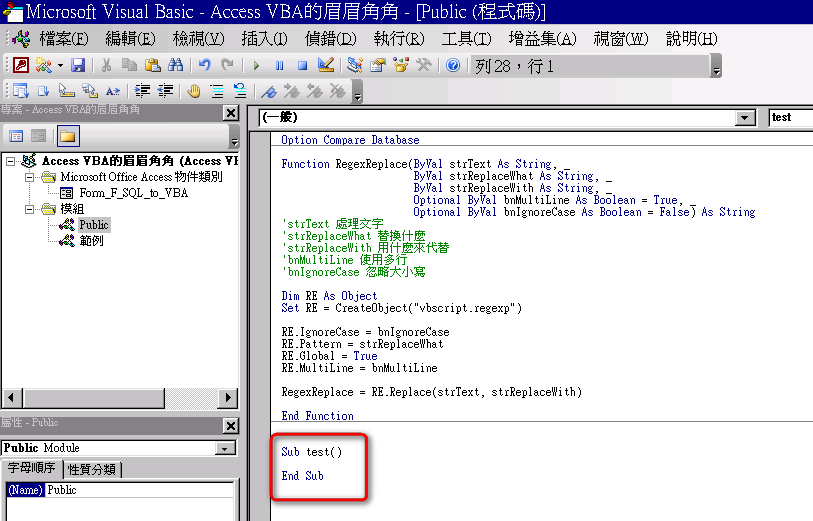Clear All Bookmarks icon
This screenshot has height=521, width=813.
pyautogui.click(x=338, y=91)
